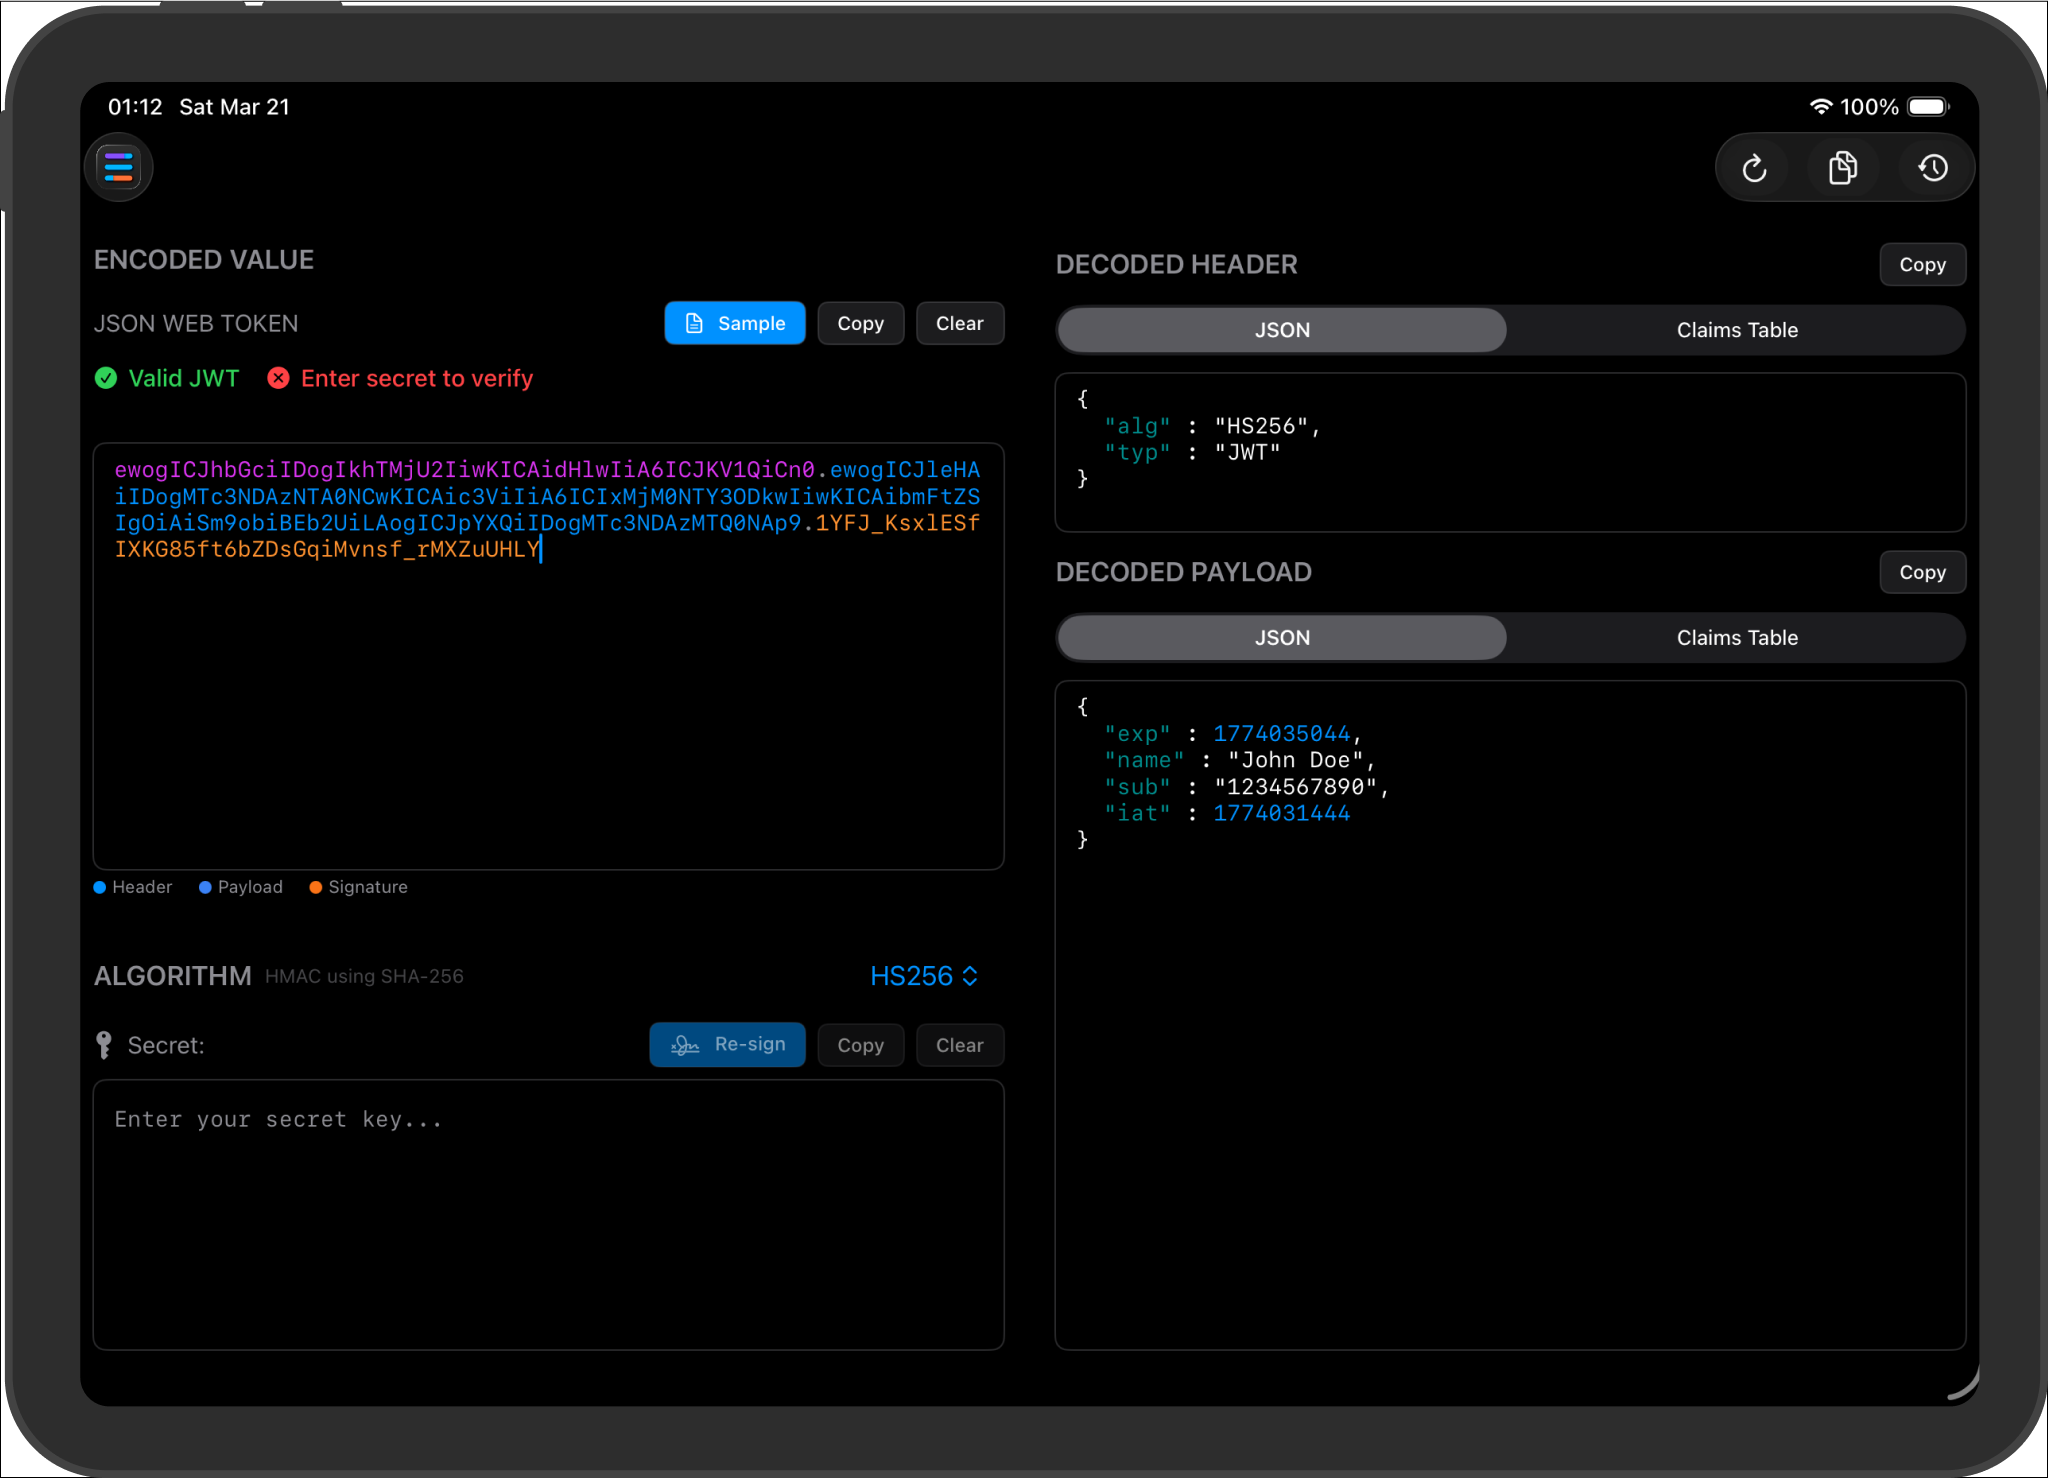Click the orange Signature legend dot
The width and height of the screenshot is (2048, 1478).
[315, 887]
